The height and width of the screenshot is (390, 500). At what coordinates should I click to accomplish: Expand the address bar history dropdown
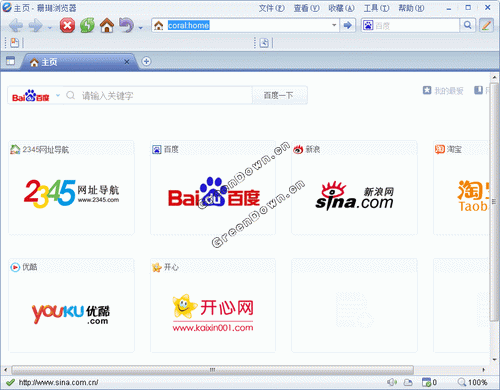pyautogui.click(x=334, y=25)
